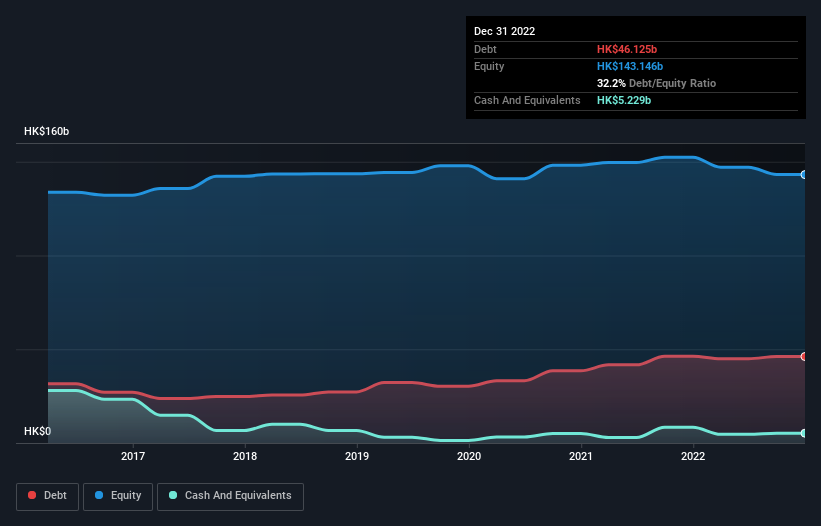Click the Dec 31 2022 tooltip date
Screen dimensions: 821x526
tap(505, 31)
